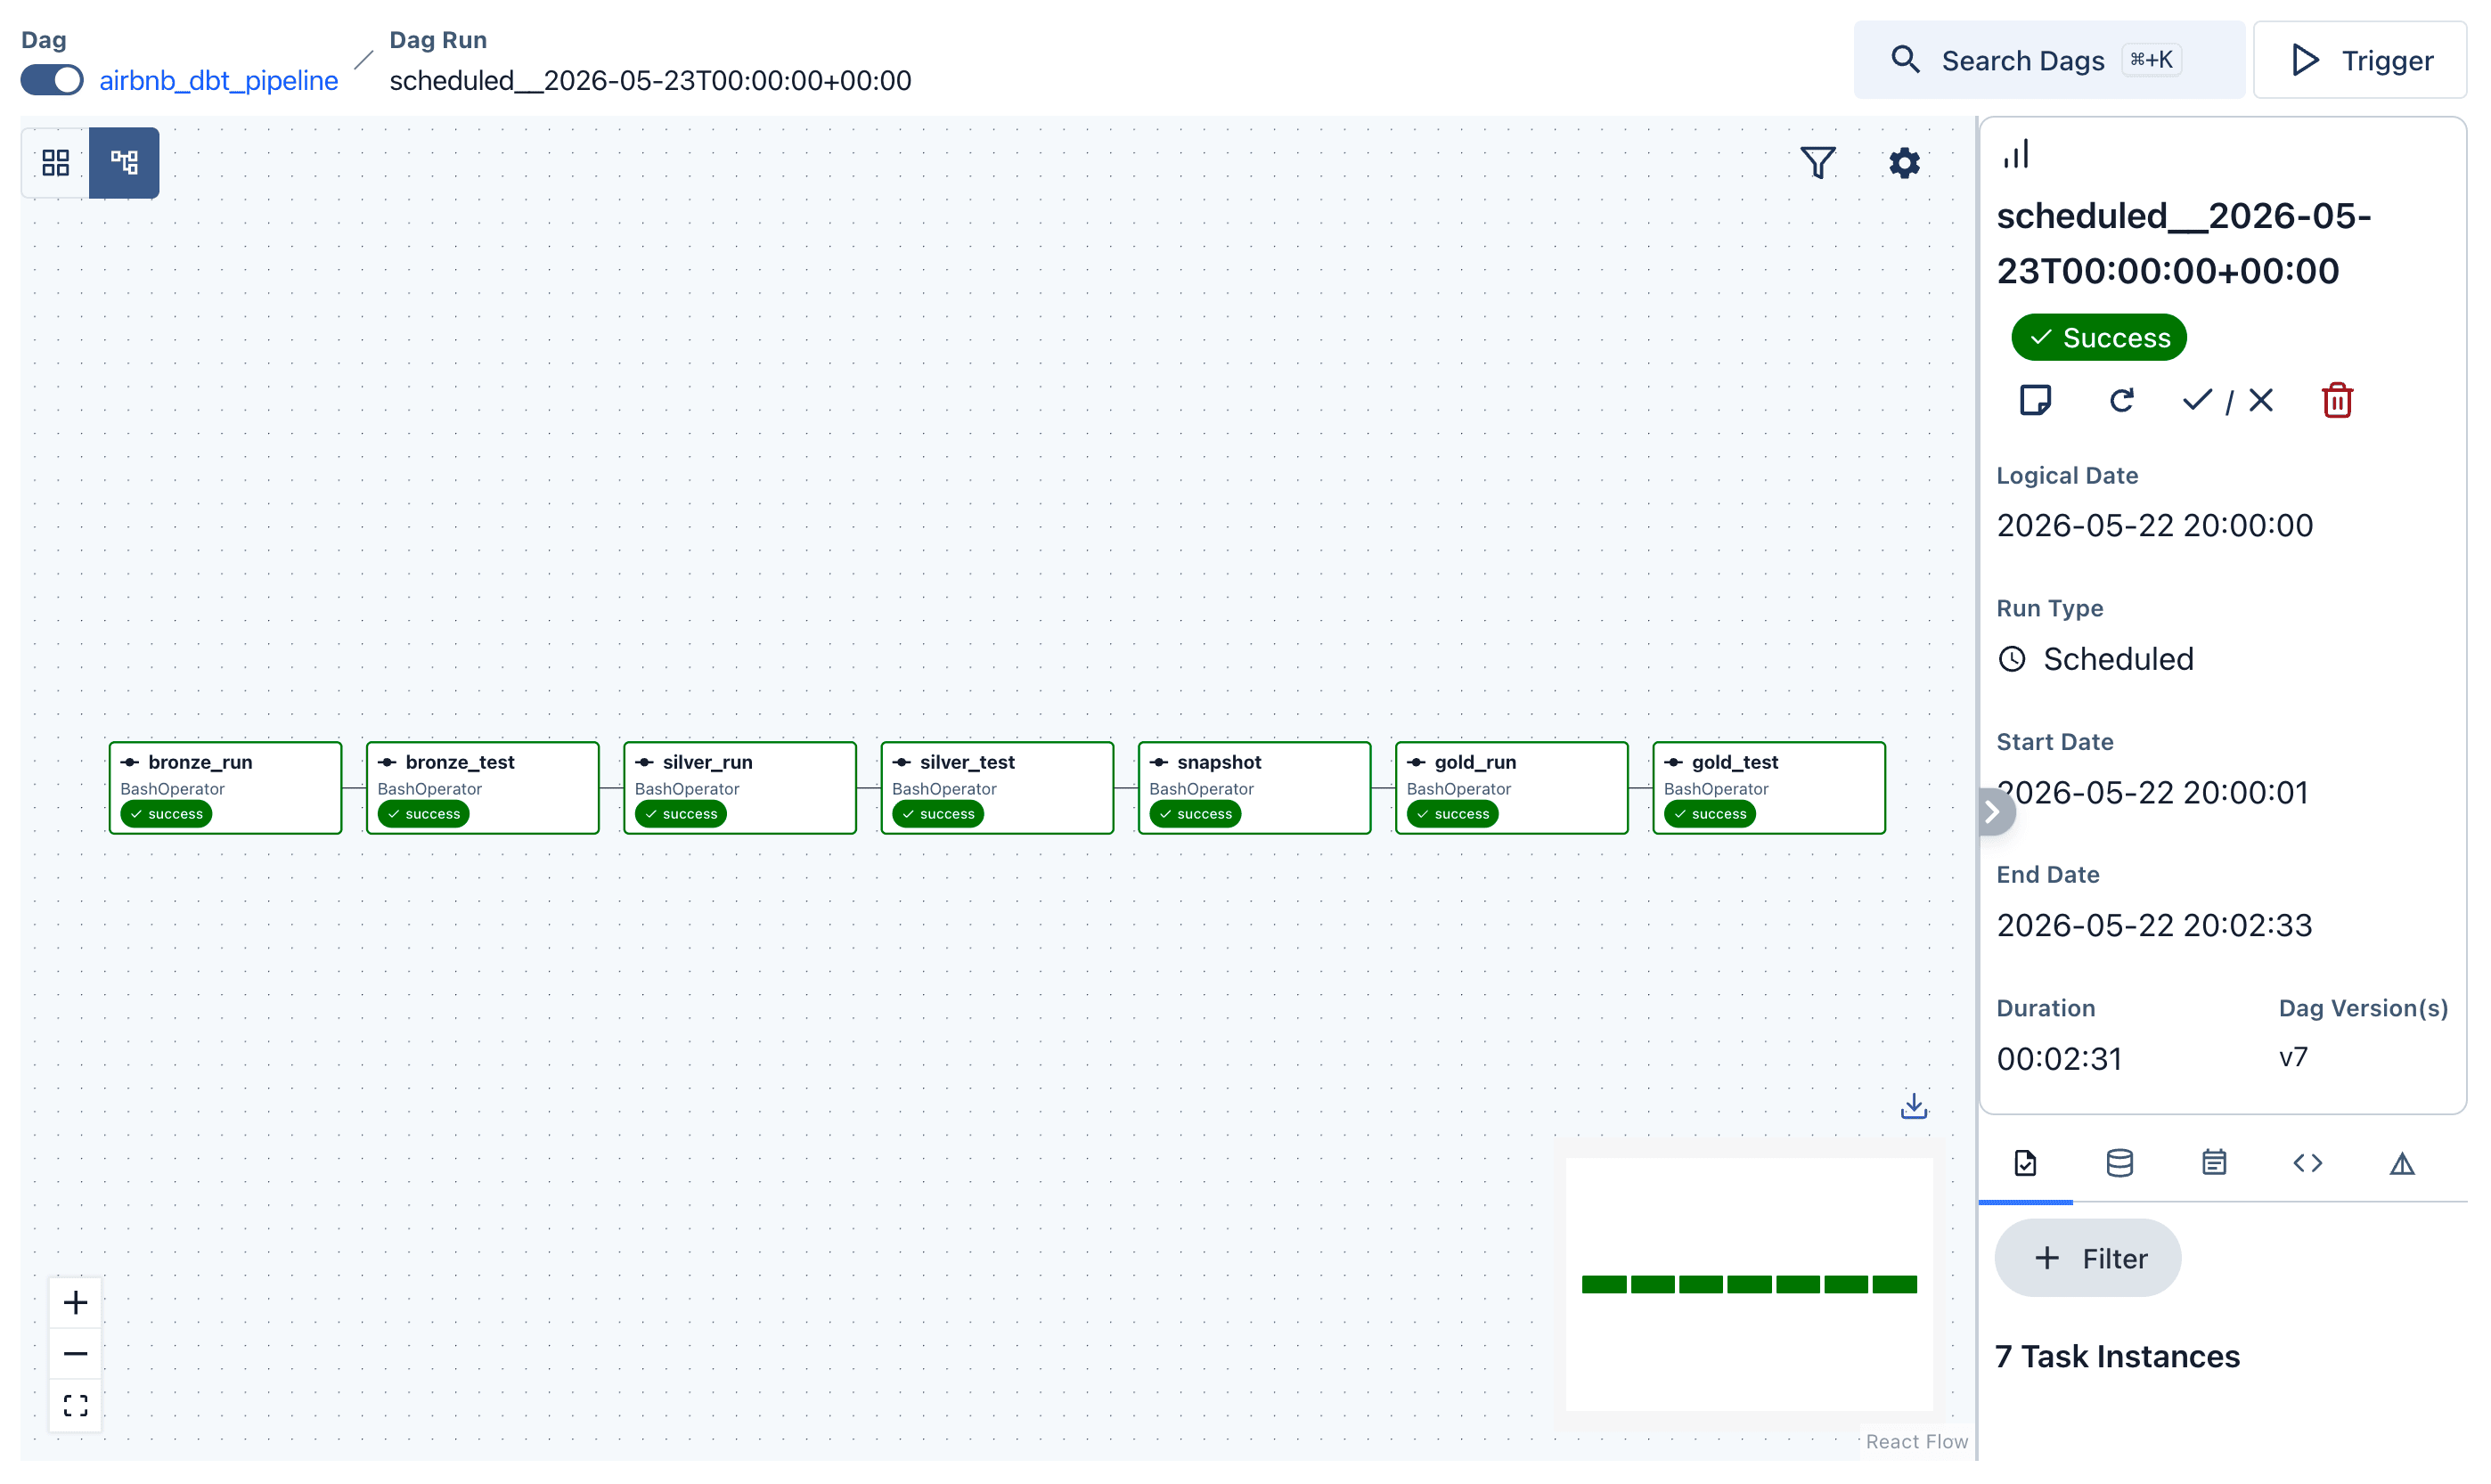Viewport: 2491px width, 1484px height.
Task: Click the Duration value 00:02:31
Action: 2060,1059
